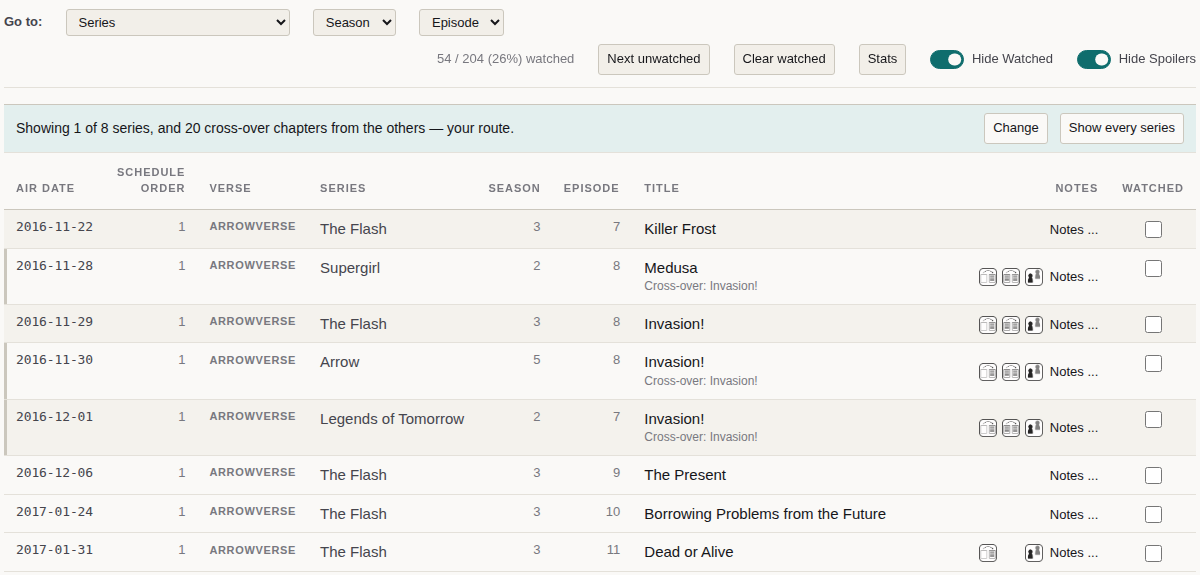
Task: Click the Legends of Tomorrow series name
Action: pos(392,419)
